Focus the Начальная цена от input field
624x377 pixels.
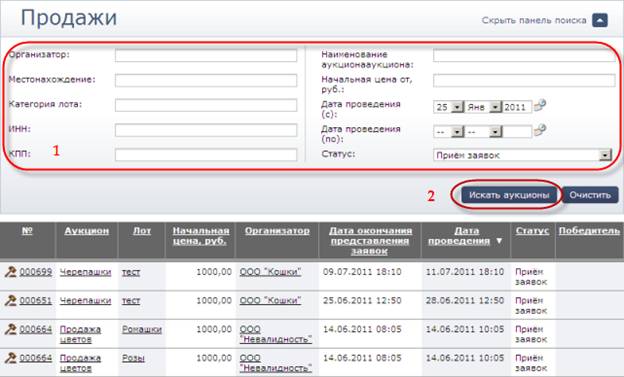(x=524, y=80)
